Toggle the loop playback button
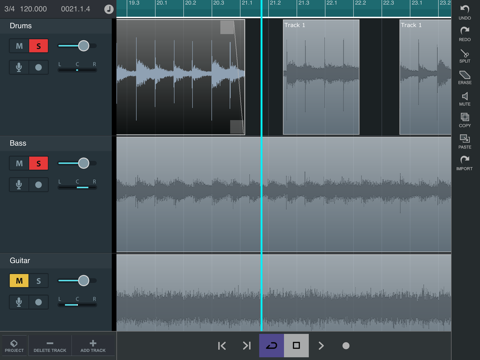 tap(271, 346)
